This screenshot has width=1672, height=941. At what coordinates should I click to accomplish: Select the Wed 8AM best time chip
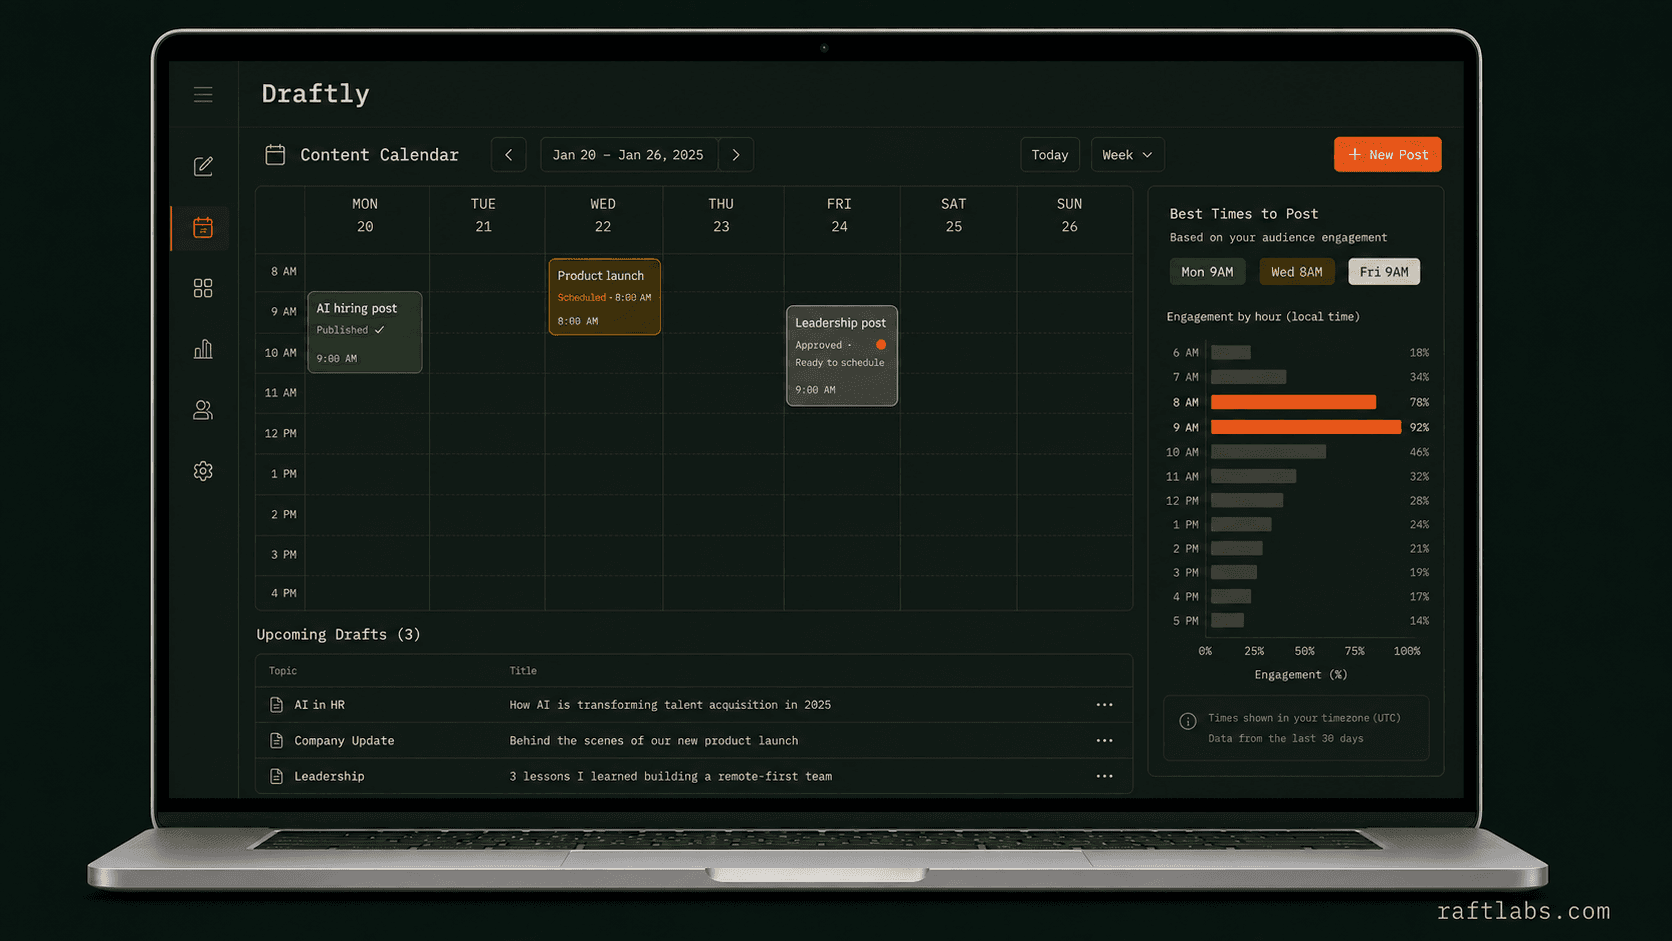pyautogui.click(x=1296, y=272)
